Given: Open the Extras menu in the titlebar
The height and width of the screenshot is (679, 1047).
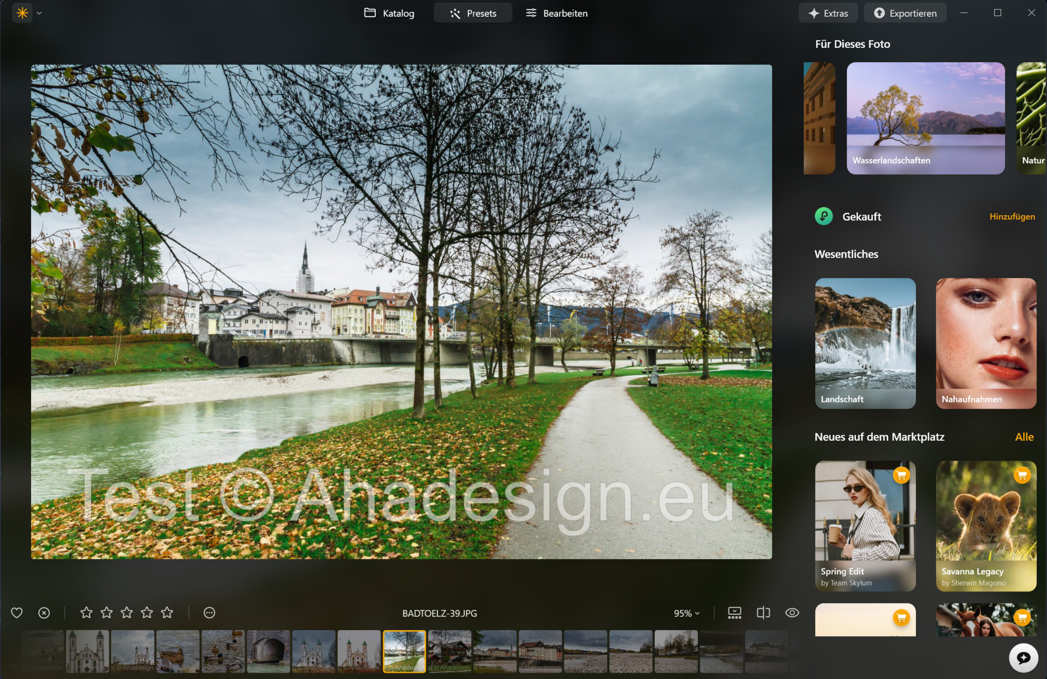Looking at the screenshot, I should [x=828, y=13].
